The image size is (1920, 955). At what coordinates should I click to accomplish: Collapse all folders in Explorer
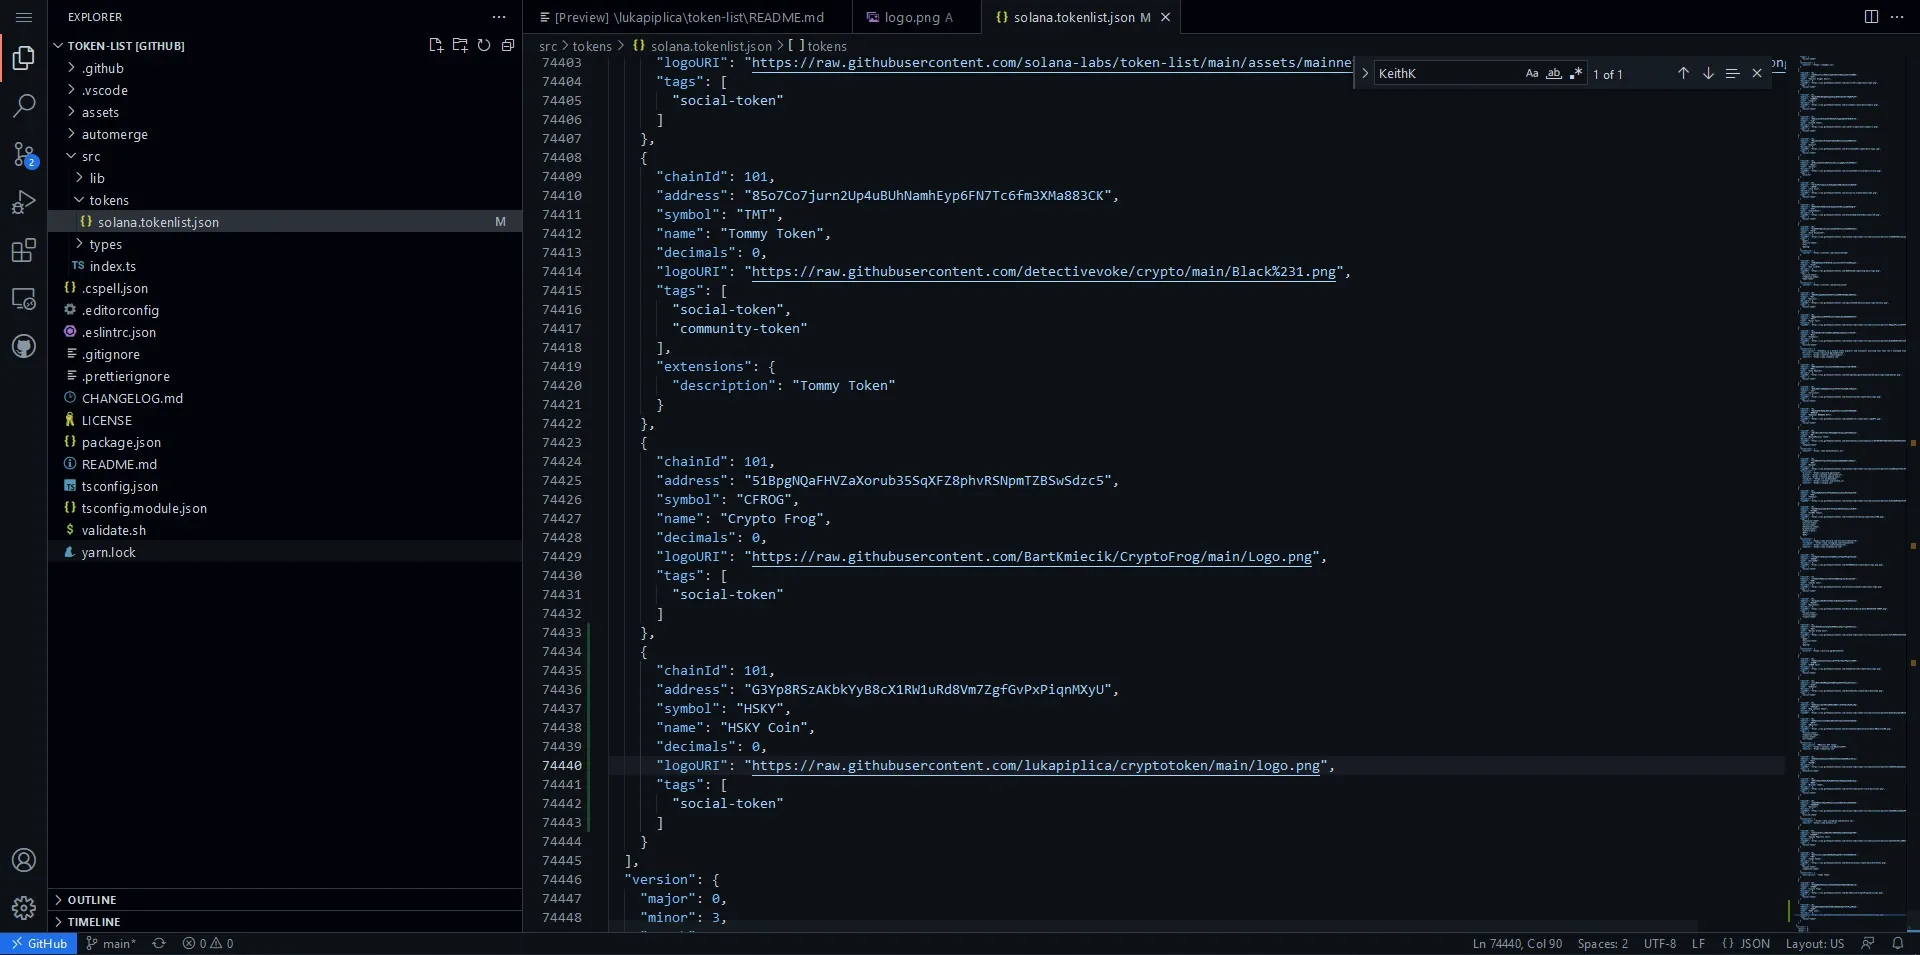[508, 45]
